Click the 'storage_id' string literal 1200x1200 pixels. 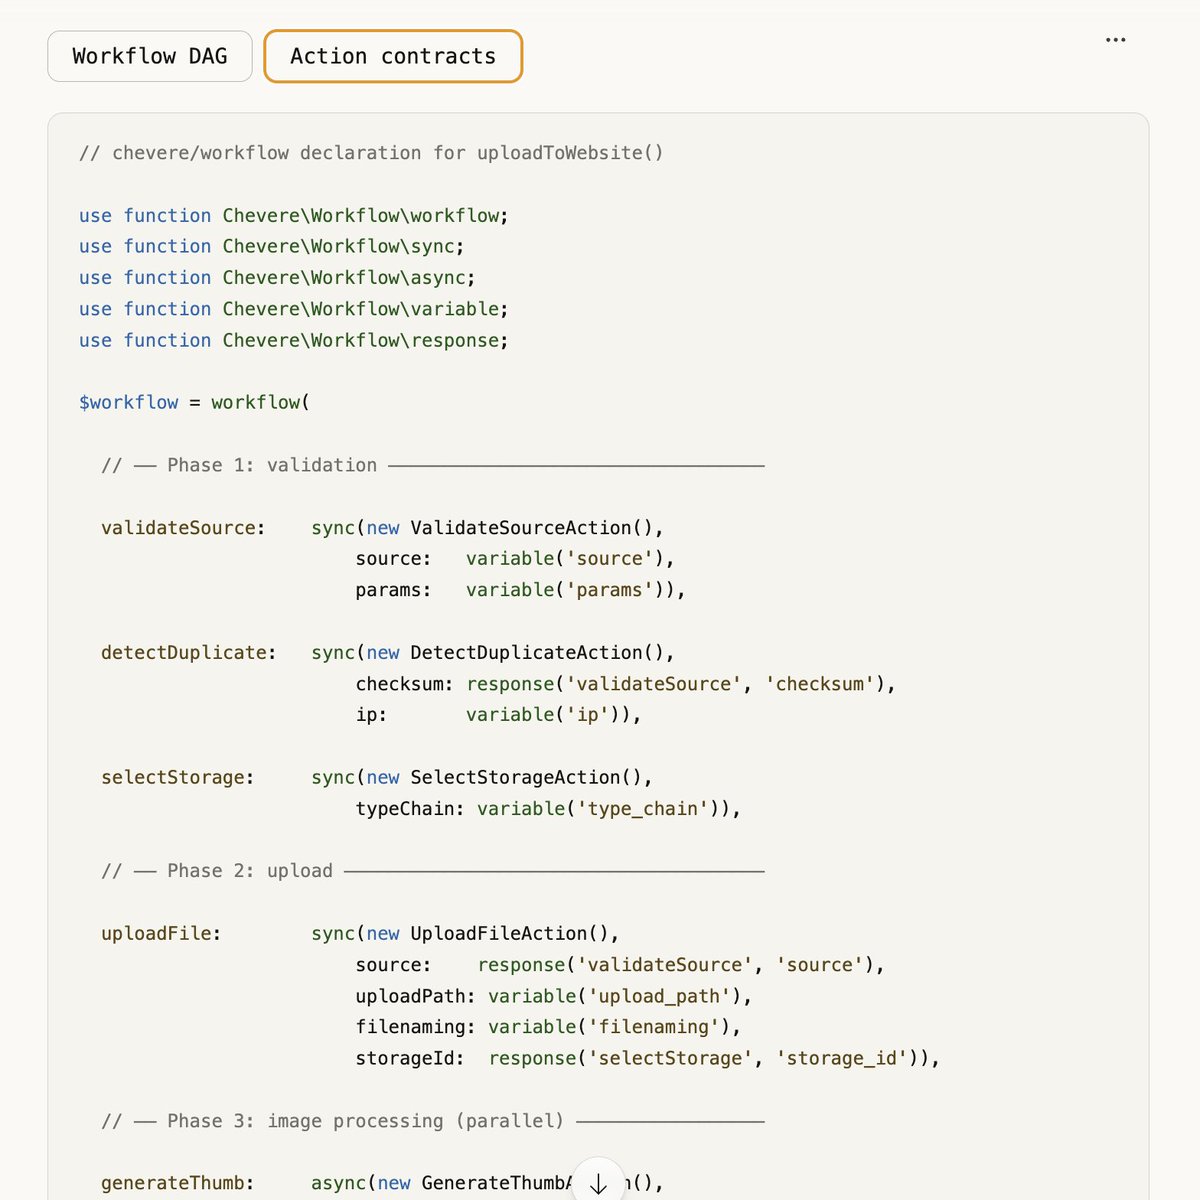click(x=842, y=1059)
